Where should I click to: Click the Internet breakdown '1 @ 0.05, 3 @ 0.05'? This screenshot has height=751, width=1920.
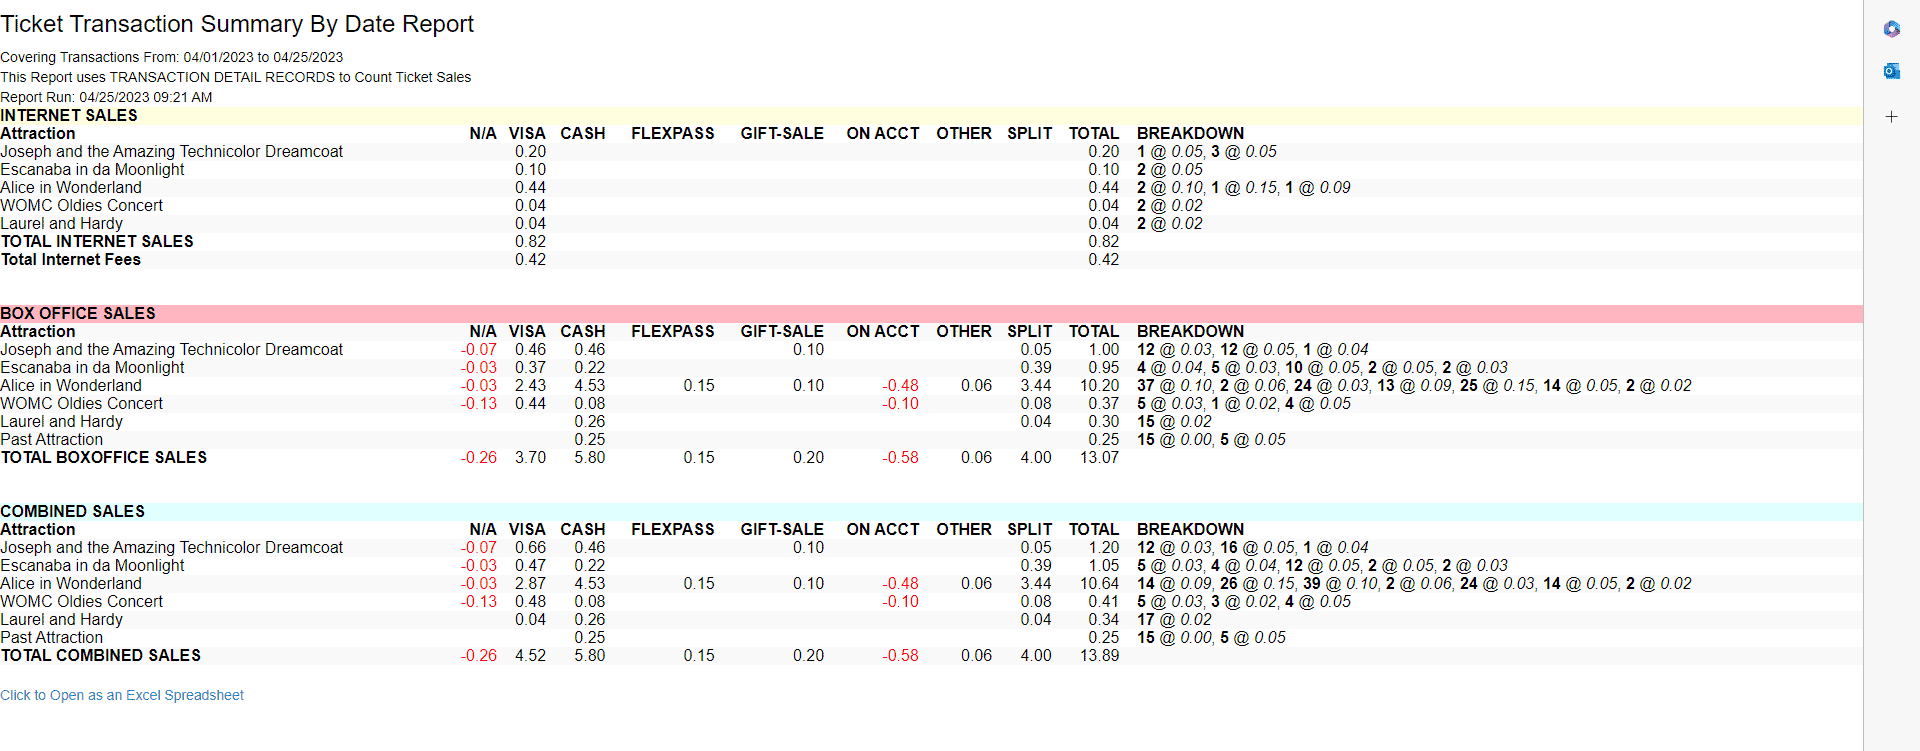1207,152
